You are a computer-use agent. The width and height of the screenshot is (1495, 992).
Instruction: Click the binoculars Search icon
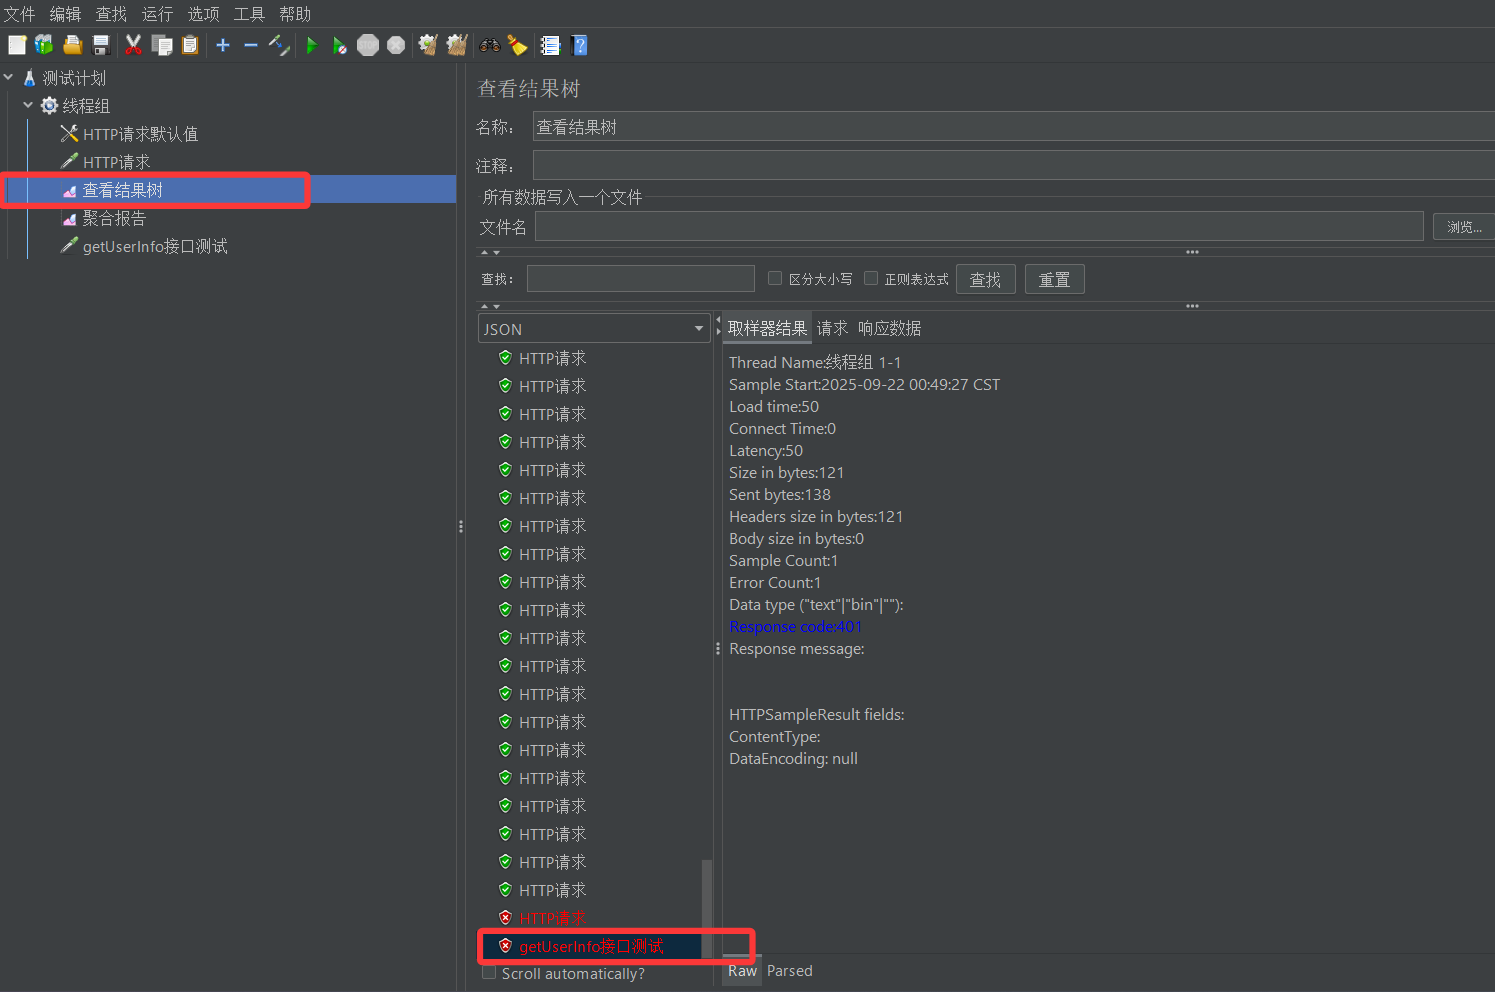pyautogui.click(x=490, y=45)
